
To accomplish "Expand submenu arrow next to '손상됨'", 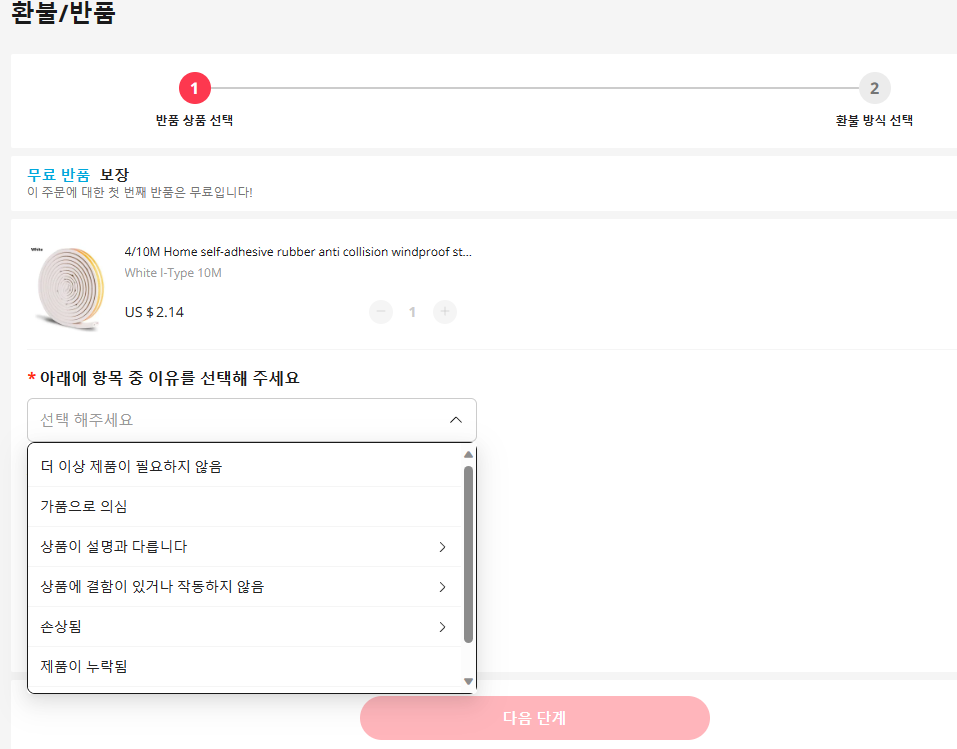I will [x=442, y=627].
